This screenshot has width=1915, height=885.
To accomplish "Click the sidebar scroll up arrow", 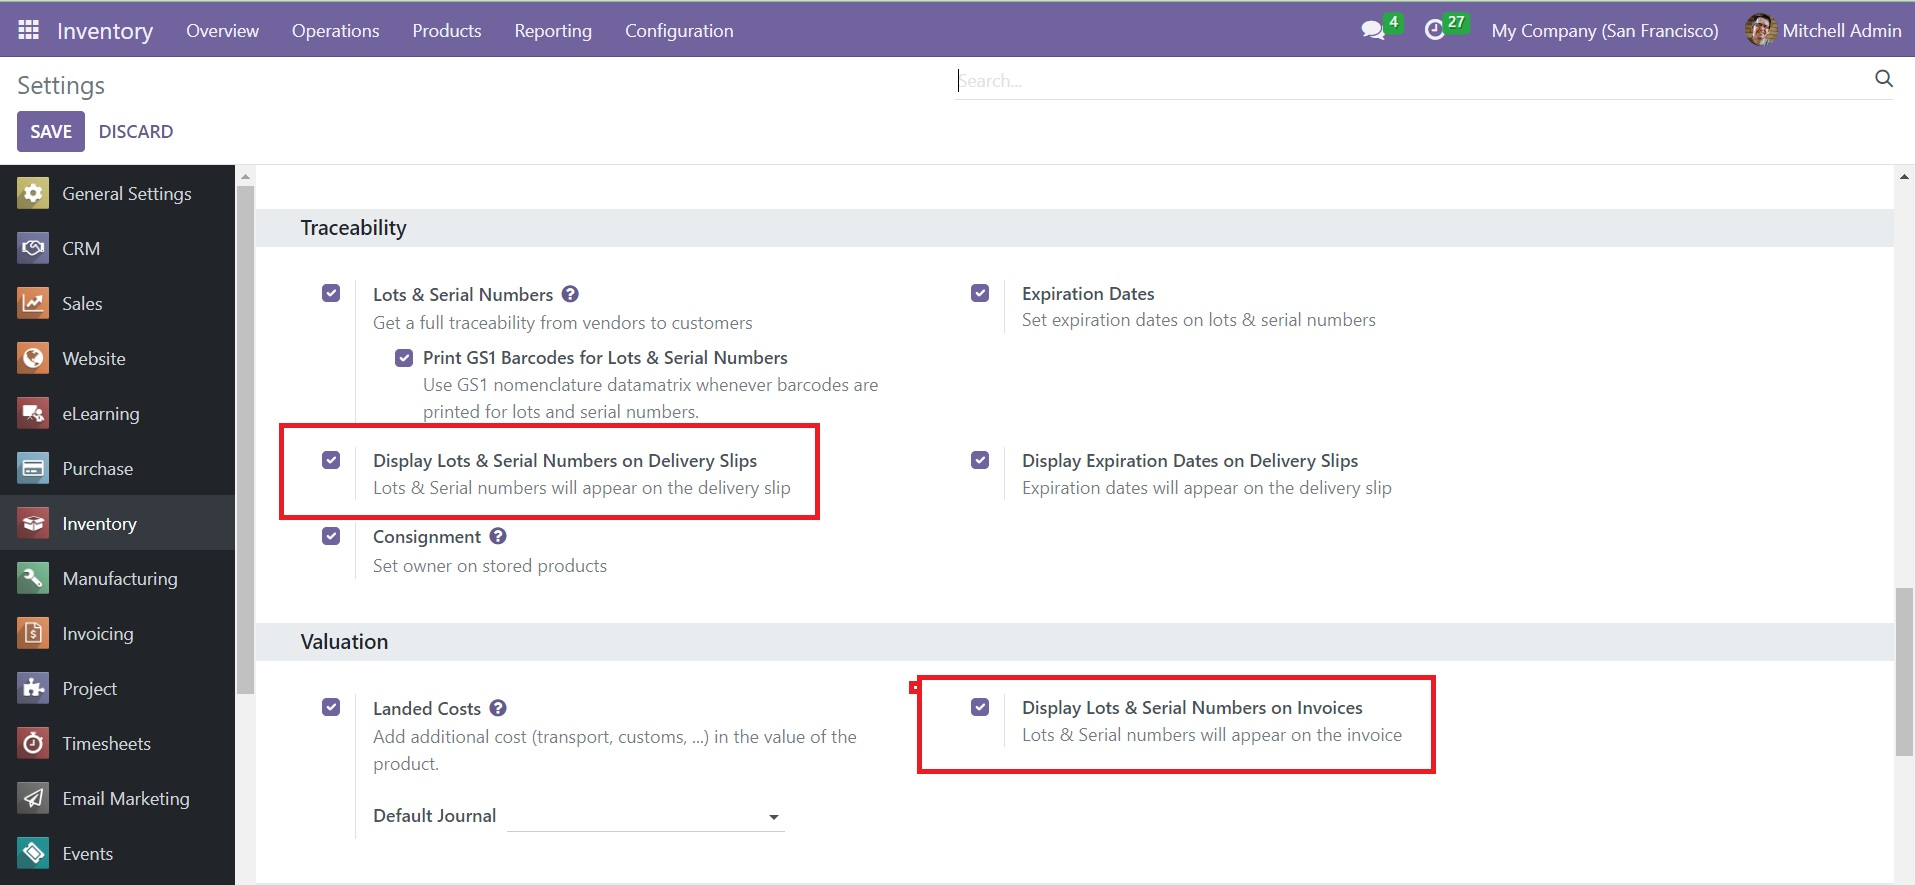I will (245, 176).
